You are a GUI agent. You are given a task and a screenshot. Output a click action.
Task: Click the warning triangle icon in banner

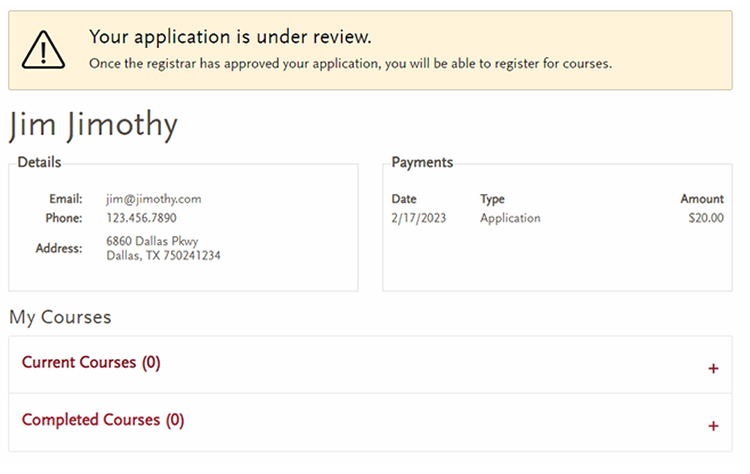(x=44, y=50)
